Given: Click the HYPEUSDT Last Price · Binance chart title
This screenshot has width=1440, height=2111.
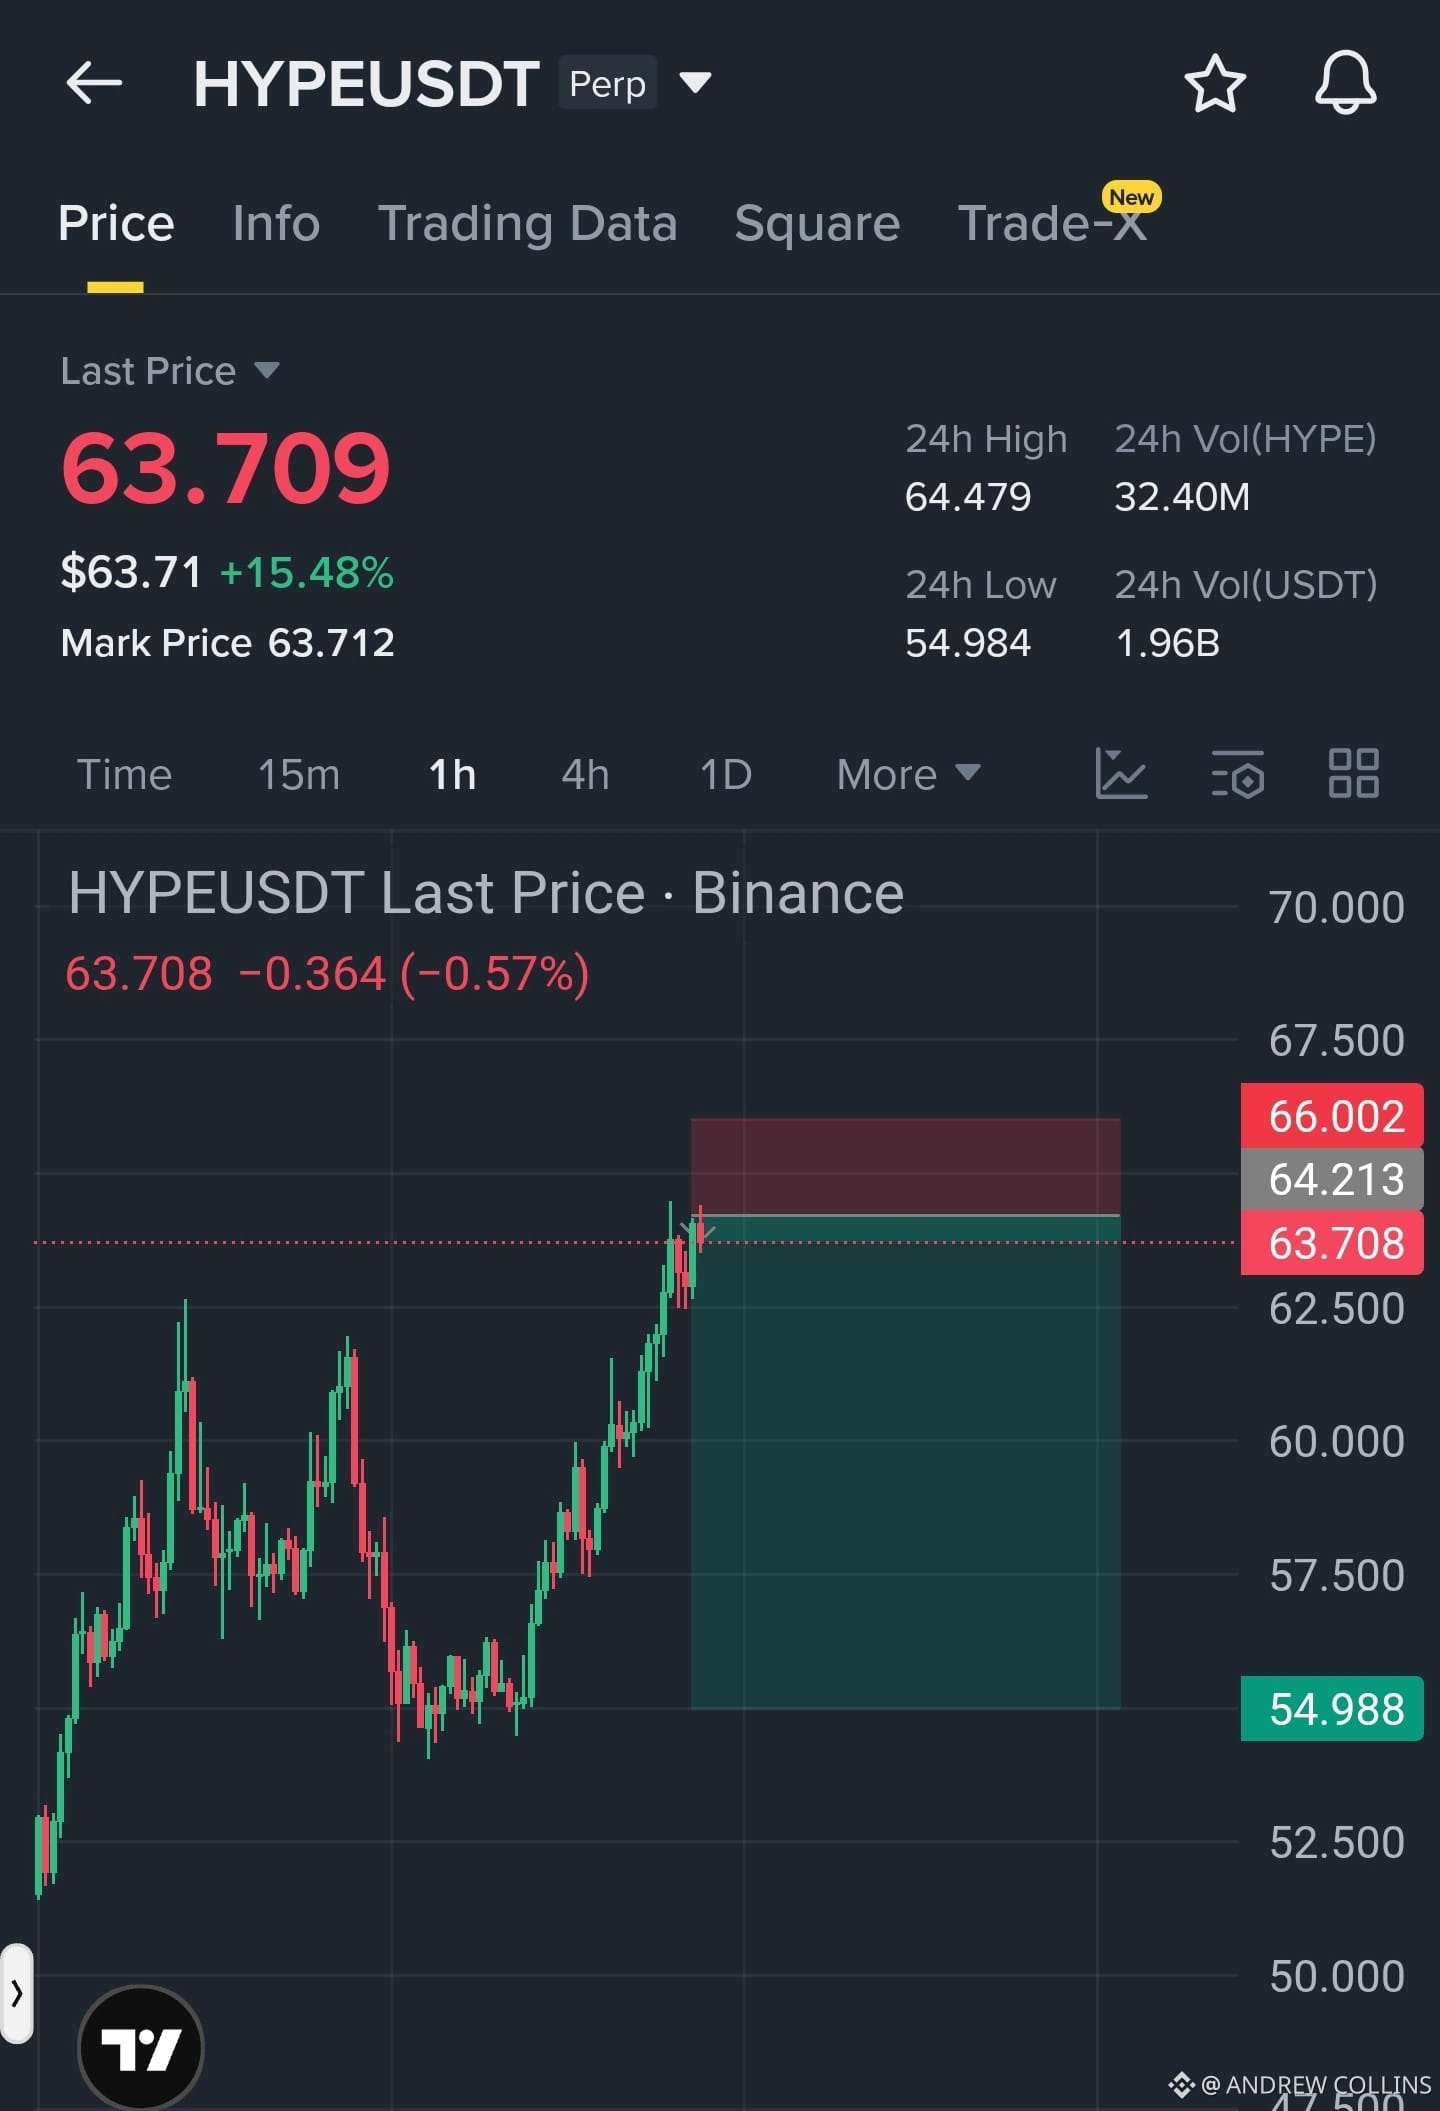Looking at the screenshot, I should point(486,892).
